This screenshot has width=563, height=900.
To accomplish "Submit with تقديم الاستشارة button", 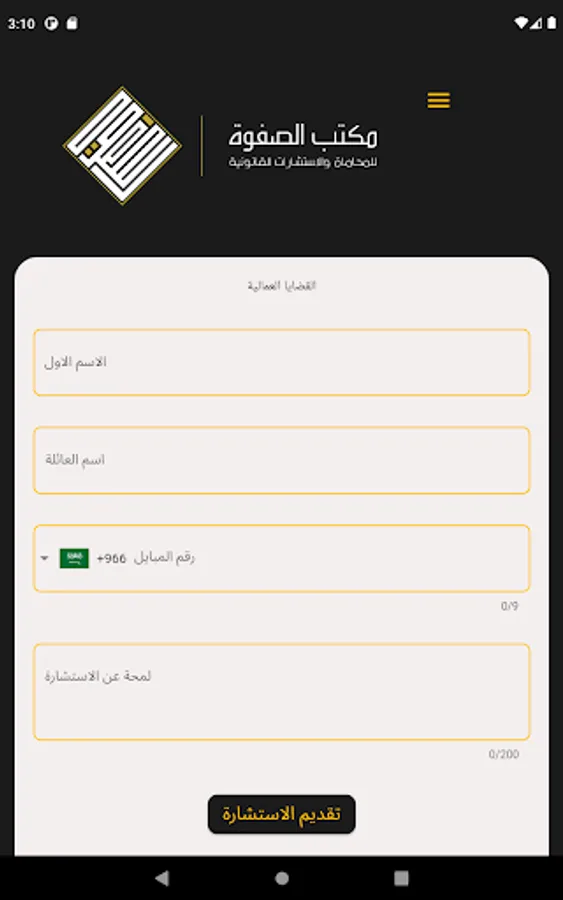I will (x=281, y=814).
